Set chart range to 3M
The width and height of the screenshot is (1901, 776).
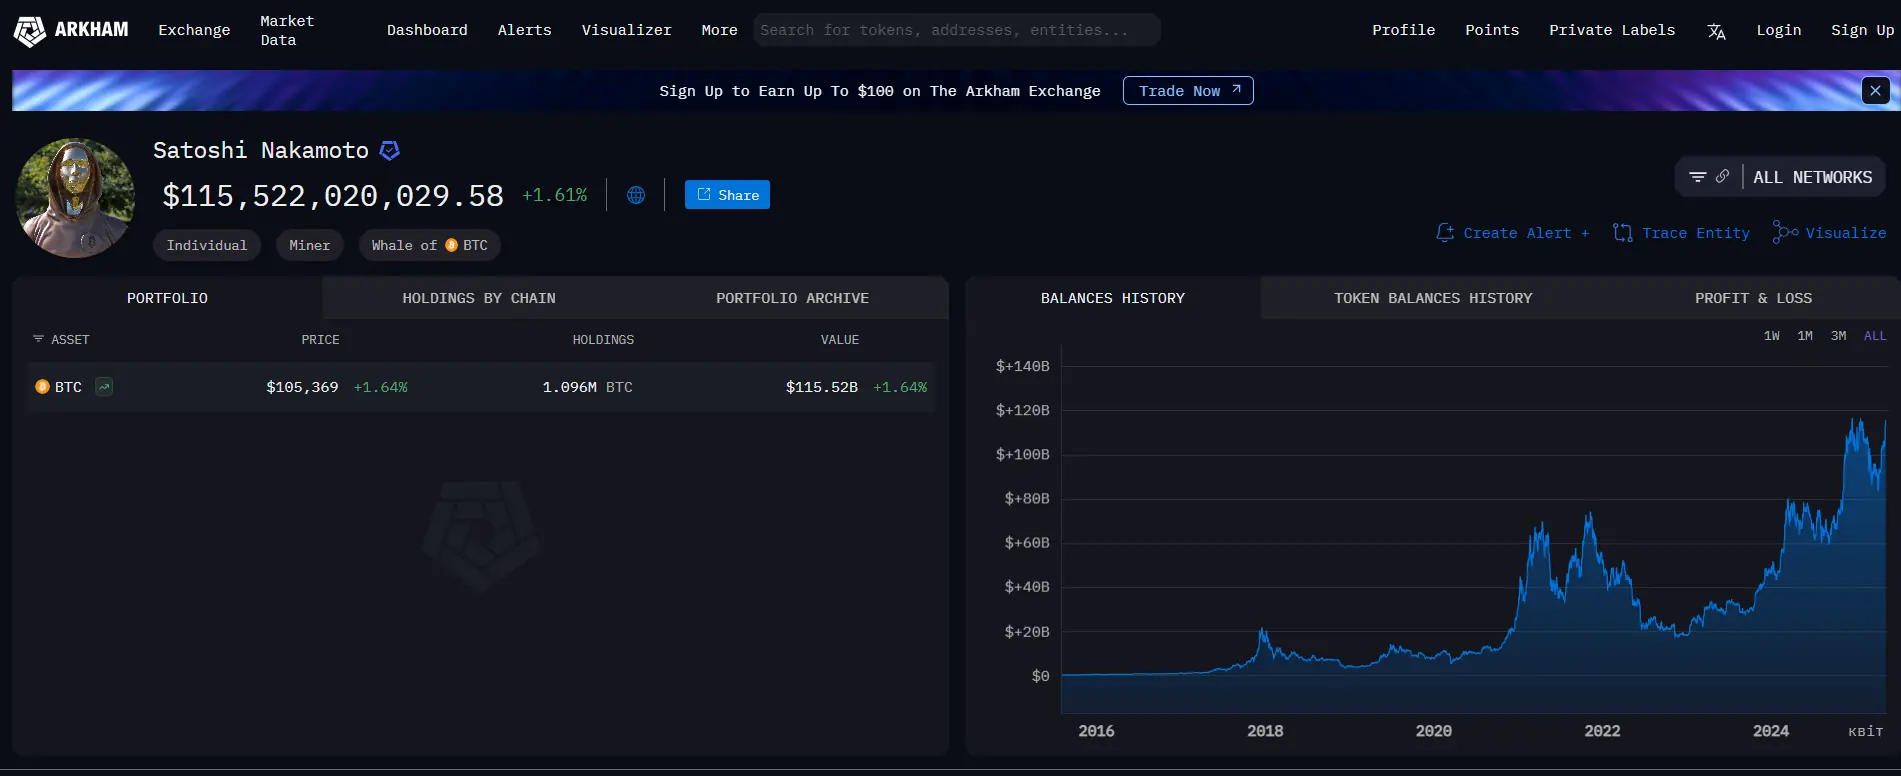click(1839, 336)
